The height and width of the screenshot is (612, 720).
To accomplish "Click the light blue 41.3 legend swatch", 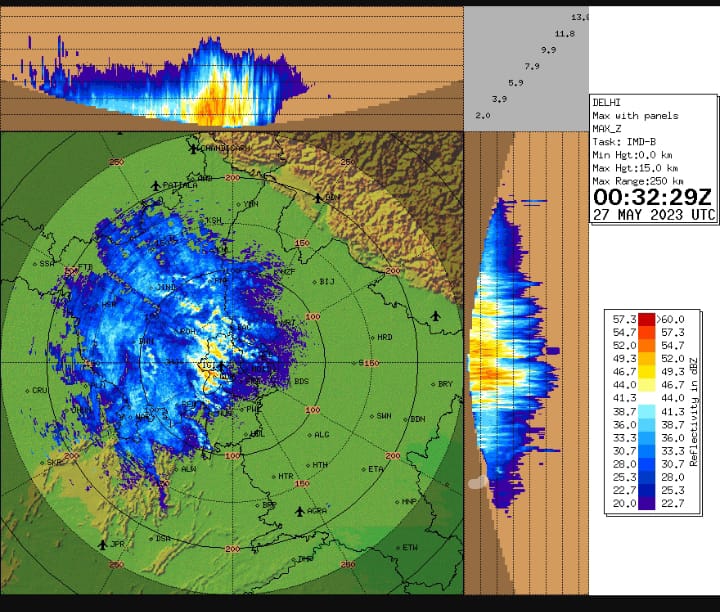I will click(647, 411).
